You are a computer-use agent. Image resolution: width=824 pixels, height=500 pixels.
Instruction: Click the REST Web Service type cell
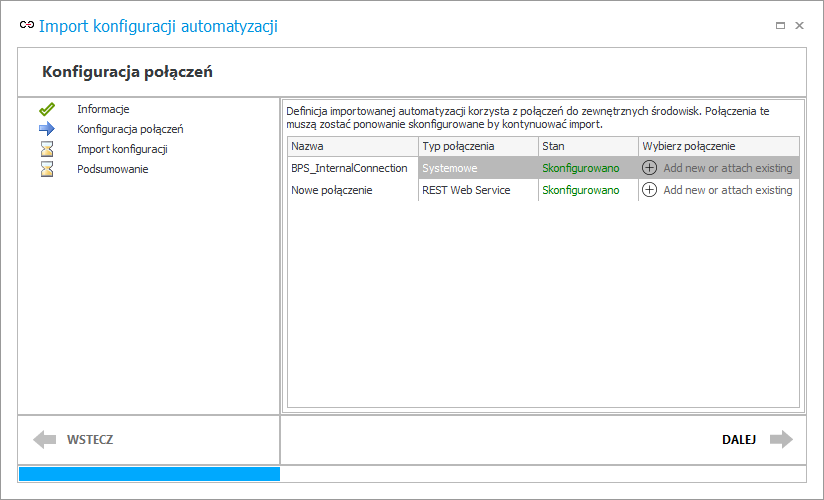tap(478, 190)
